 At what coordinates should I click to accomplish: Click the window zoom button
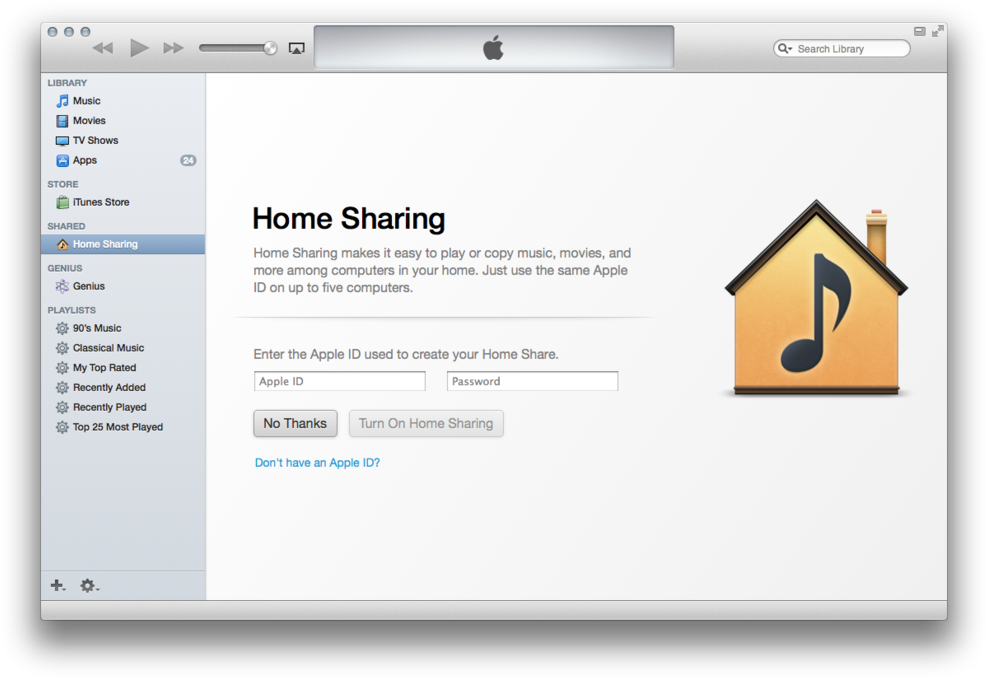(x=85, y=31)
